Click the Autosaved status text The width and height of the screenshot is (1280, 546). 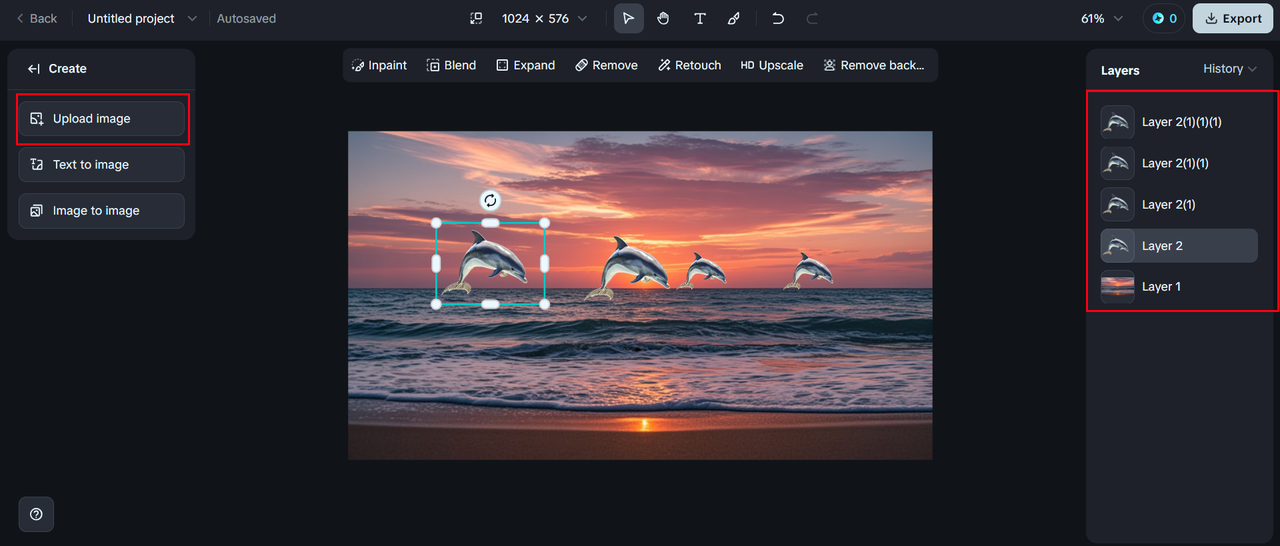[x=246, y=18]
